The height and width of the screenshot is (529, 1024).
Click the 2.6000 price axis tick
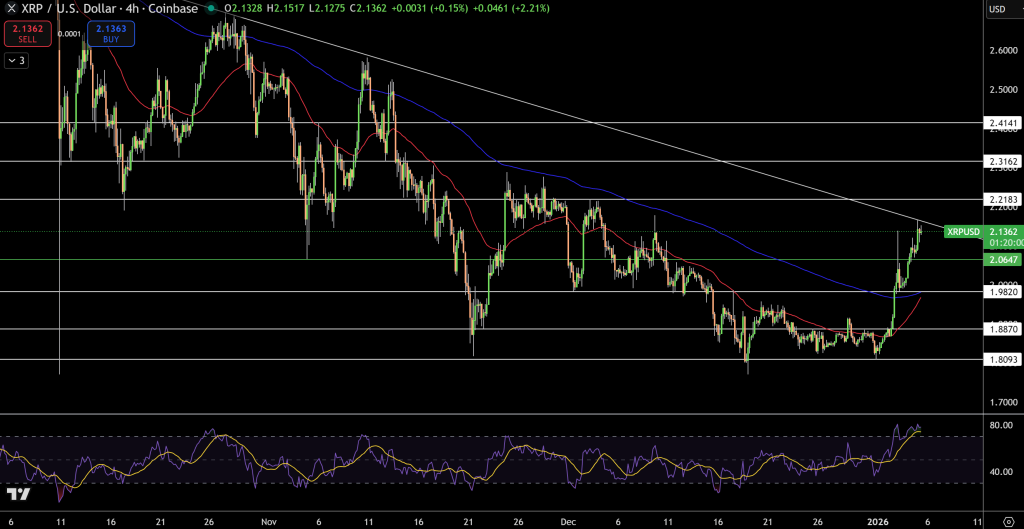click(1003, 50)
